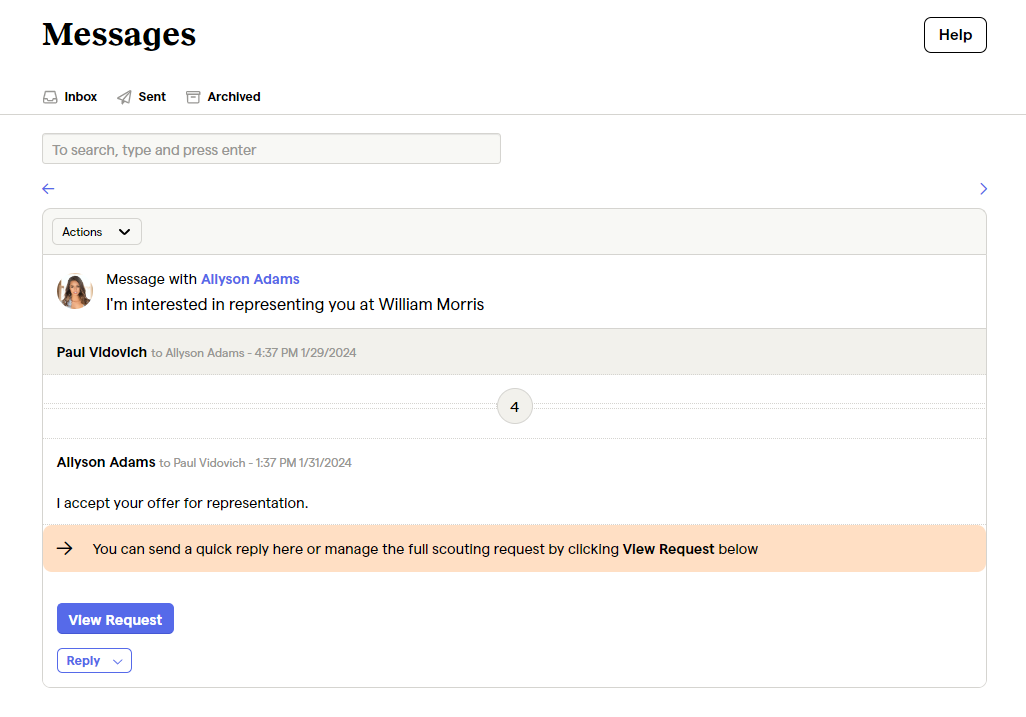The height and width of the screenshot is (717, 1026).
Task: Focus the message search field
Action: (272, 149)
